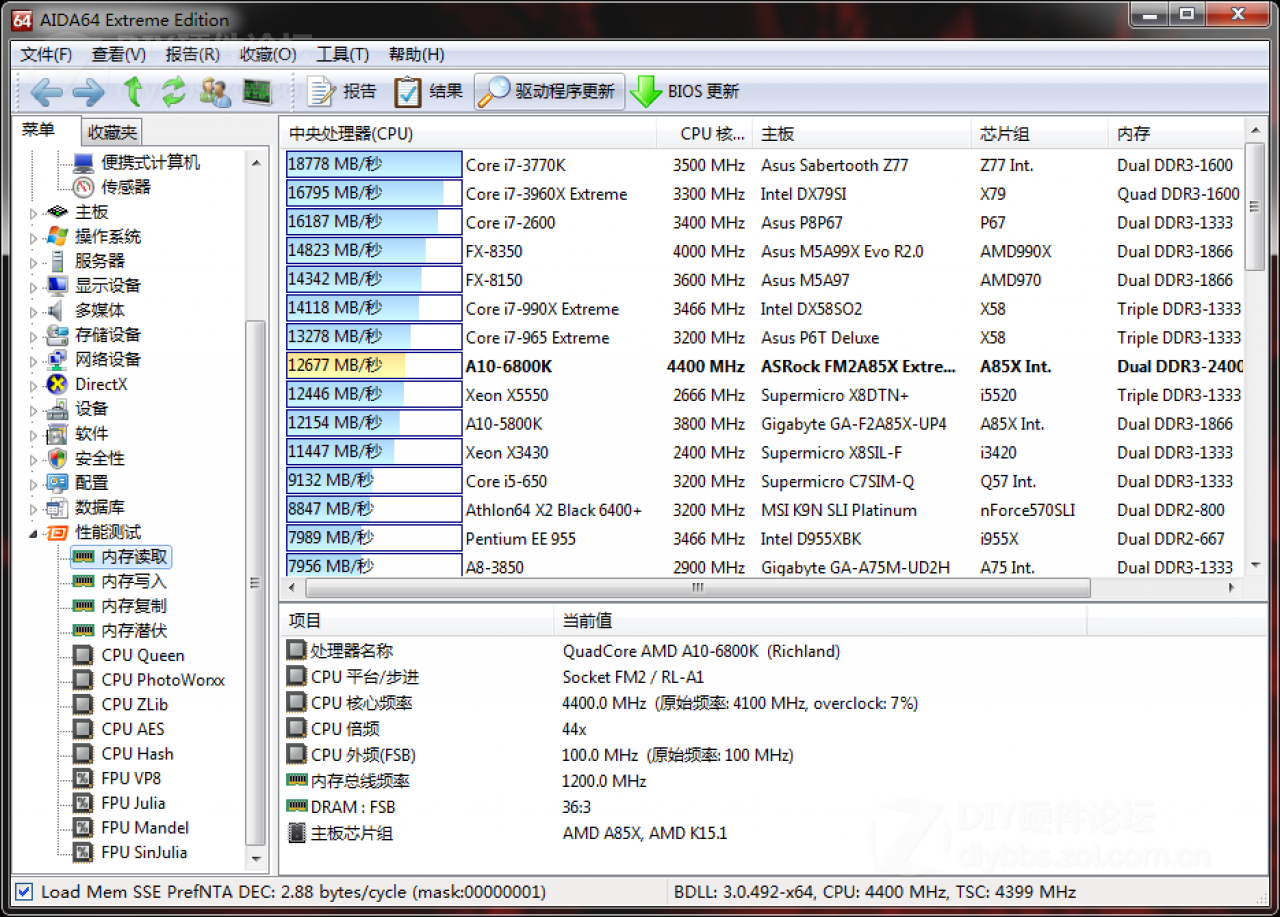Screen dimensions: 1280x917
Task: Click the CPU Queen chip icon
Action: pos(84,655)
